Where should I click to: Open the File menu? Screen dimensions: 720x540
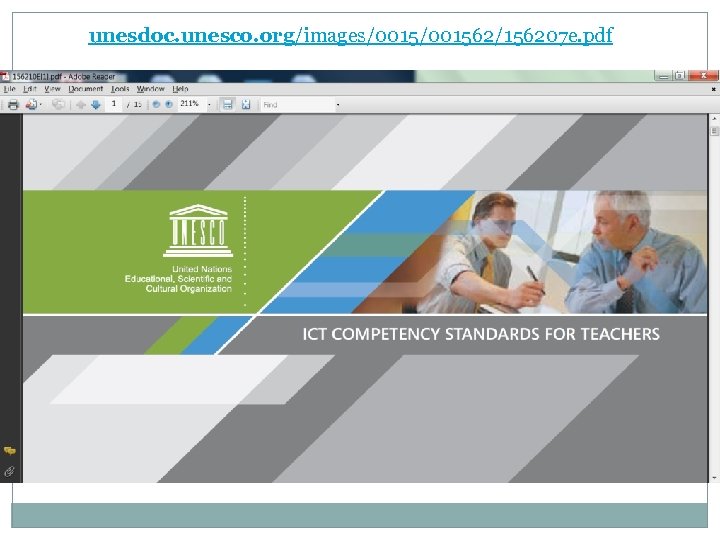pyautogui.click(x=9, y=89)
